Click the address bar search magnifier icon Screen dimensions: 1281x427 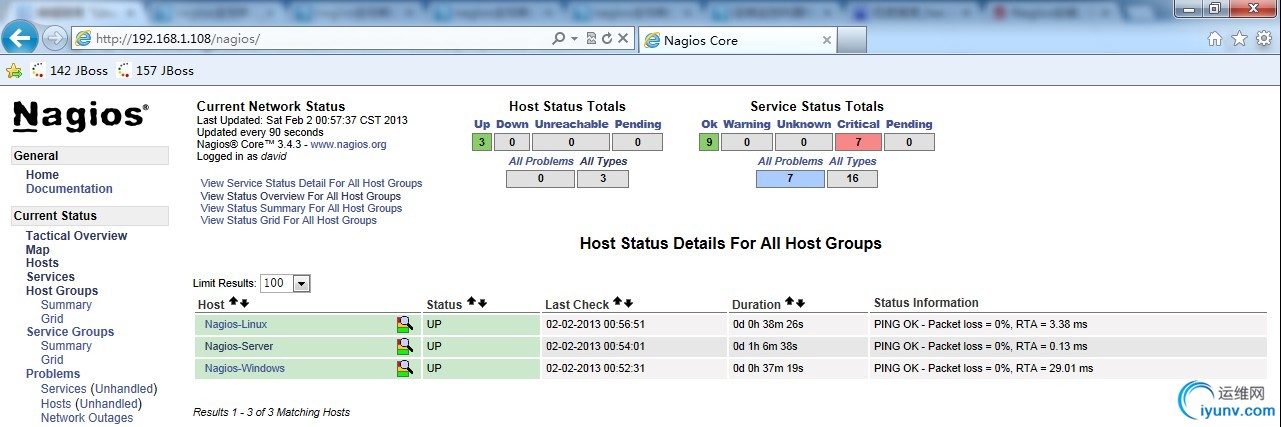[x=559, y=39]
